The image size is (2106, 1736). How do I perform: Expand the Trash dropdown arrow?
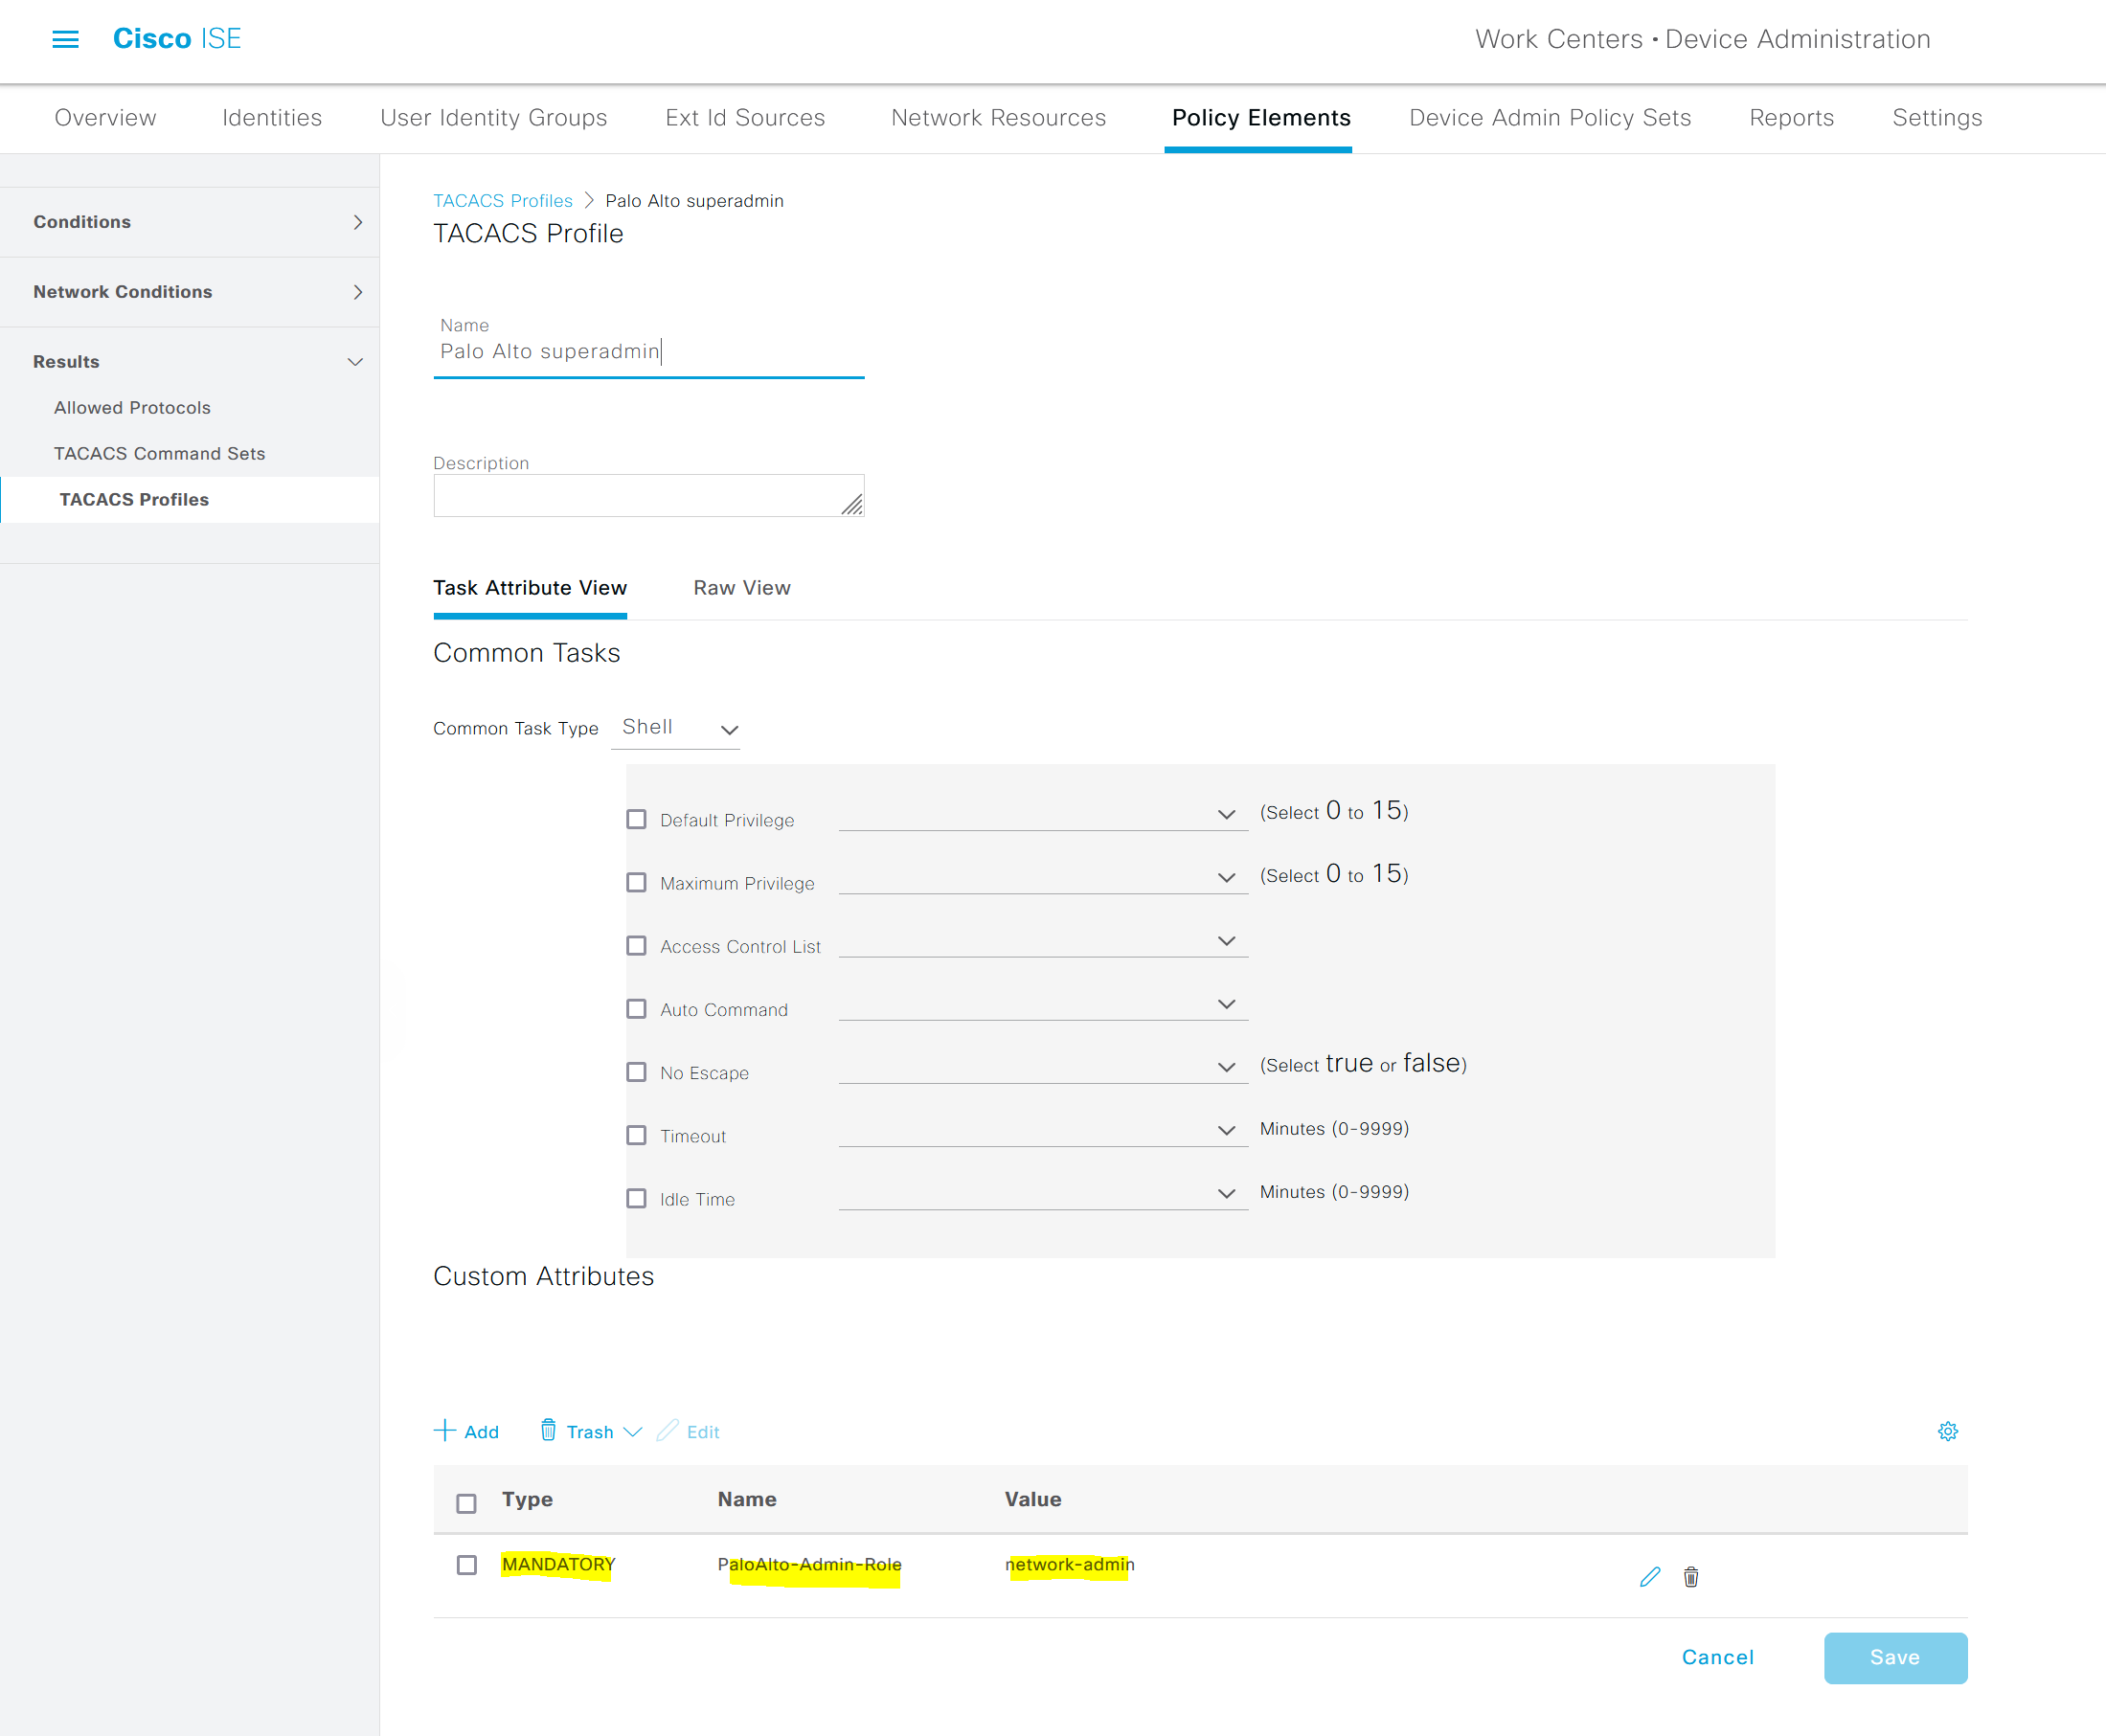(632, 1431)
